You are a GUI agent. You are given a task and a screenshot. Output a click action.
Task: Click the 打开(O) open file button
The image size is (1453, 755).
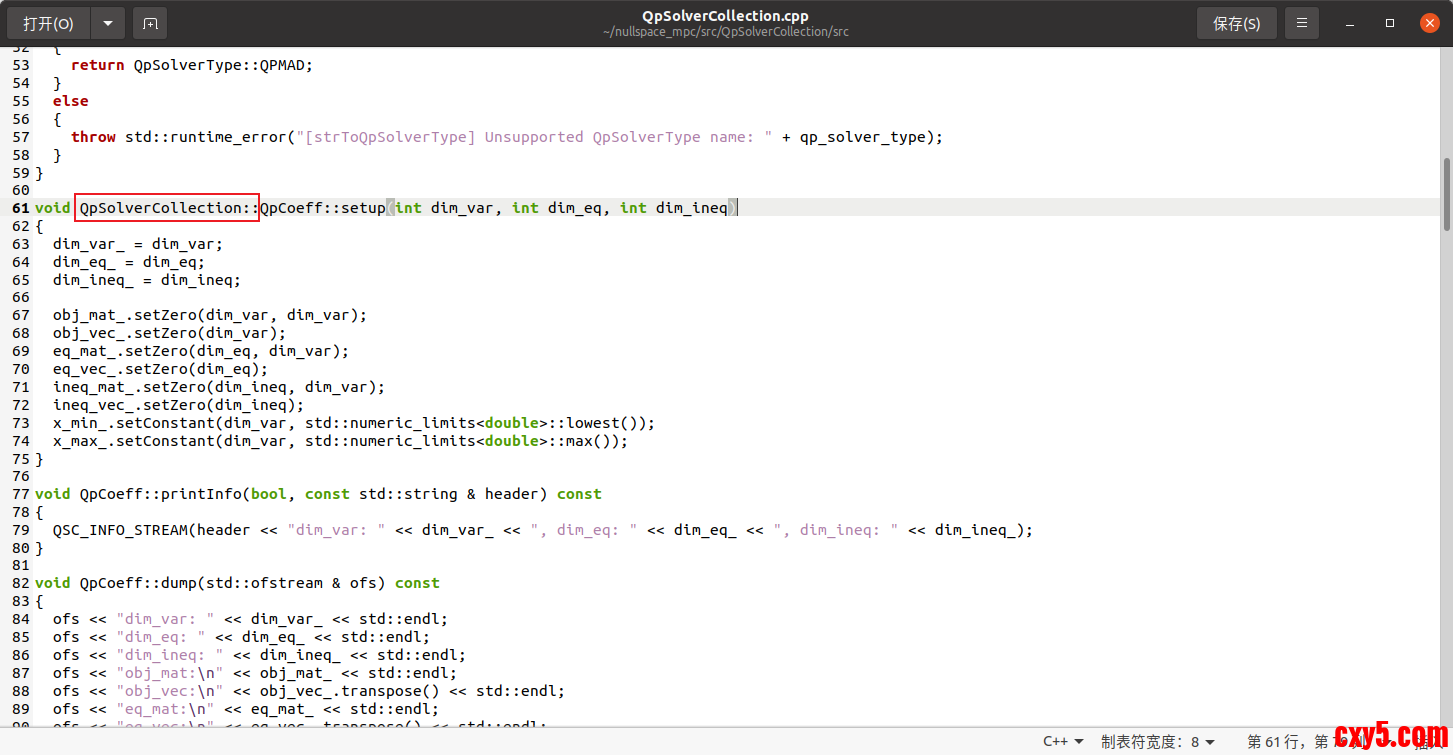pyautogui.click(x=49, y=23)
